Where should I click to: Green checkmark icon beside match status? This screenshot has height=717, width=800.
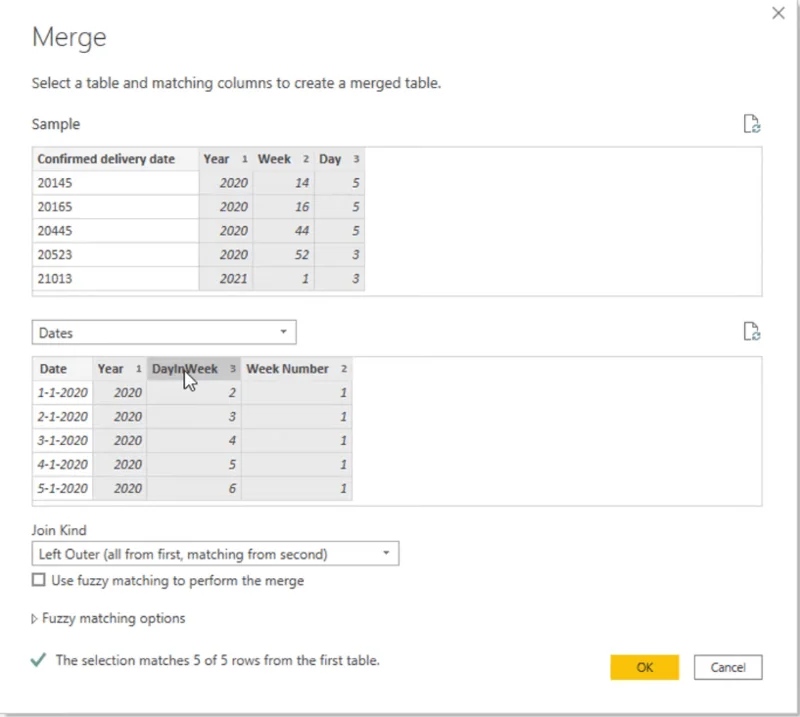click(38, 660)
